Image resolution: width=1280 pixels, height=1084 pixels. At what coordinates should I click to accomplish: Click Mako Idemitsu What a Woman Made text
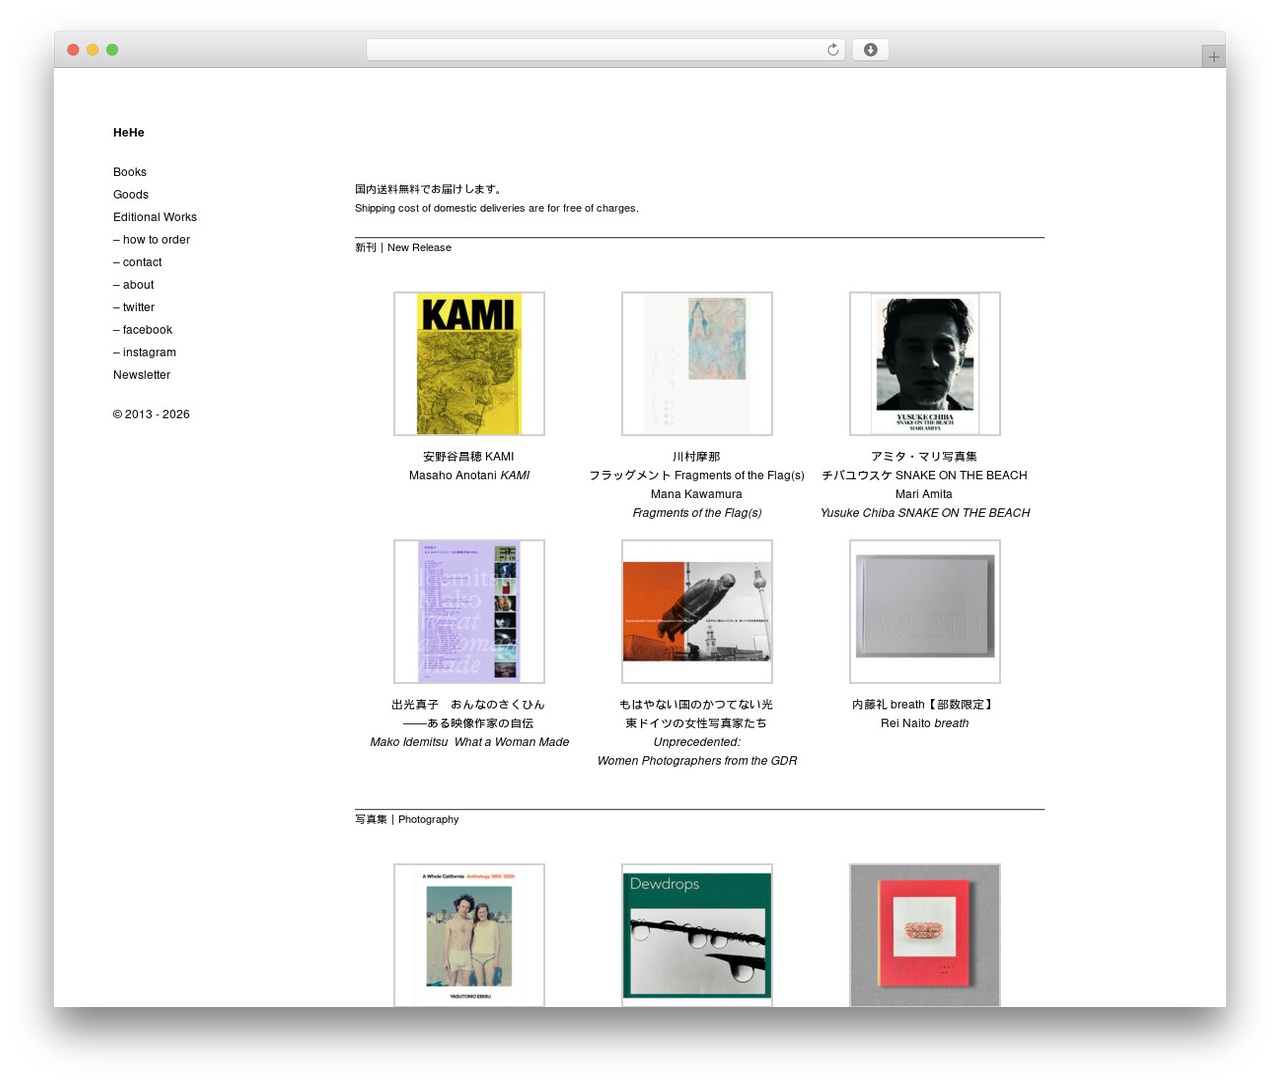pos(469,742)
